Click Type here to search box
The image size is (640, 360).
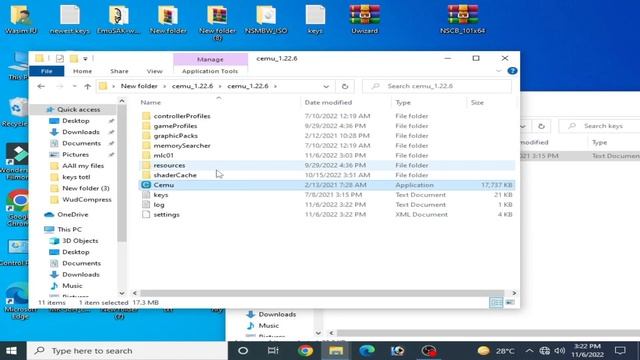tap(127, 351)
